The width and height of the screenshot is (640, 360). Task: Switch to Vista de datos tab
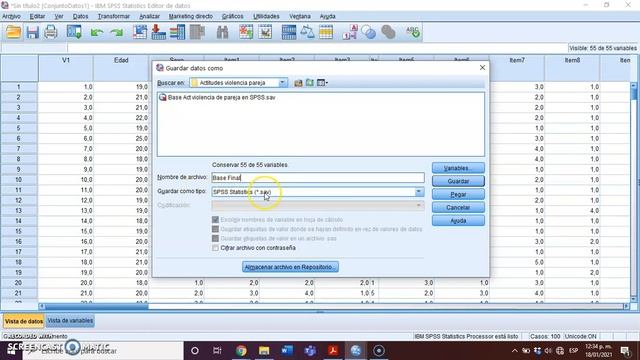coord(24,321)
